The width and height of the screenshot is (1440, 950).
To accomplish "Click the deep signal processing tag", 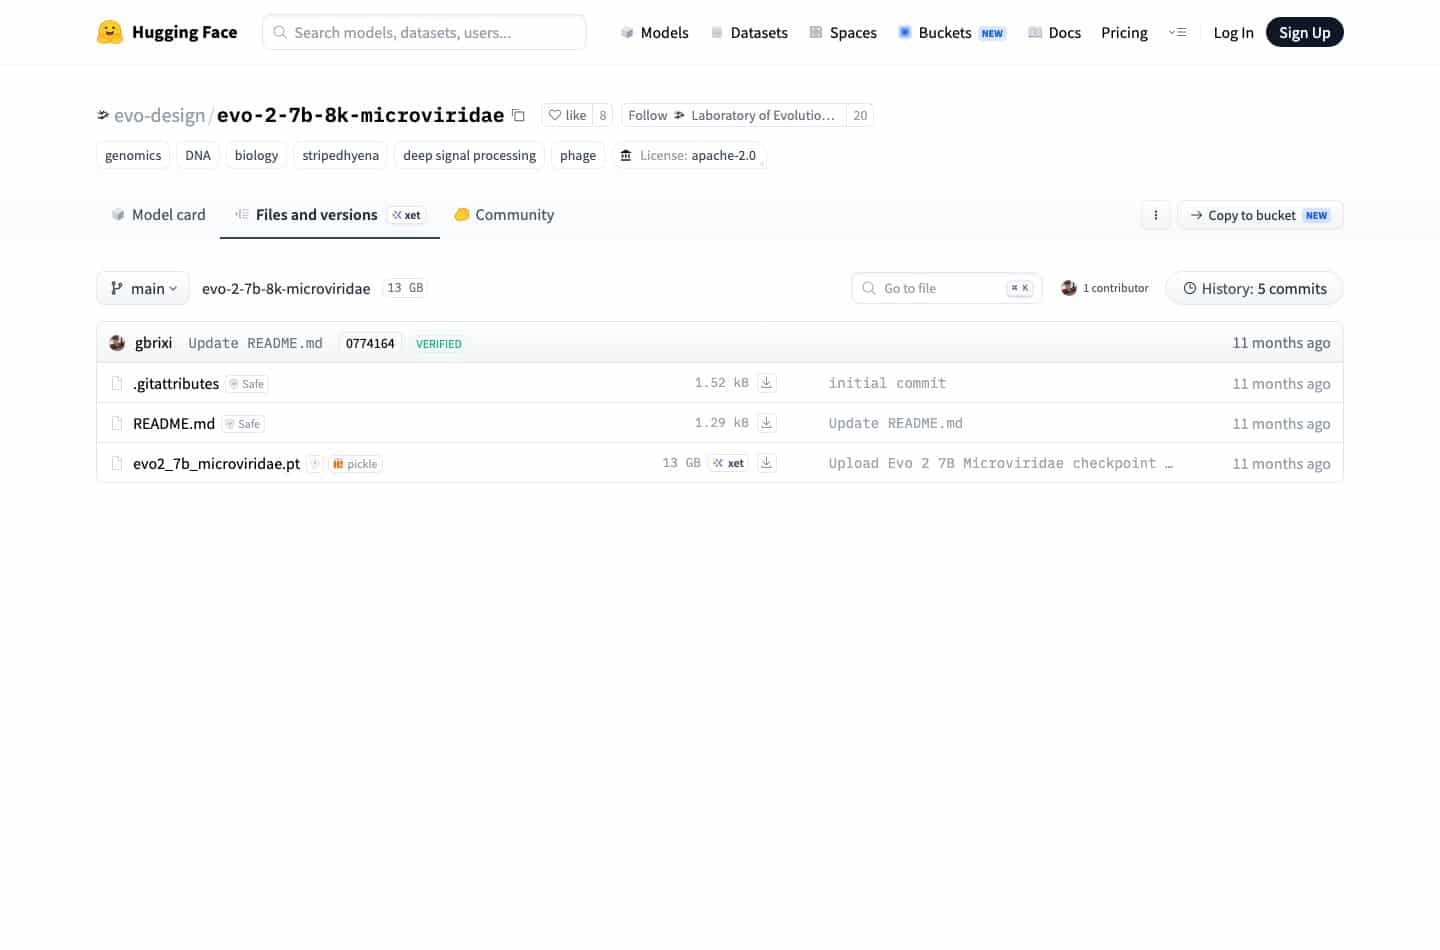I will (469, 155).
